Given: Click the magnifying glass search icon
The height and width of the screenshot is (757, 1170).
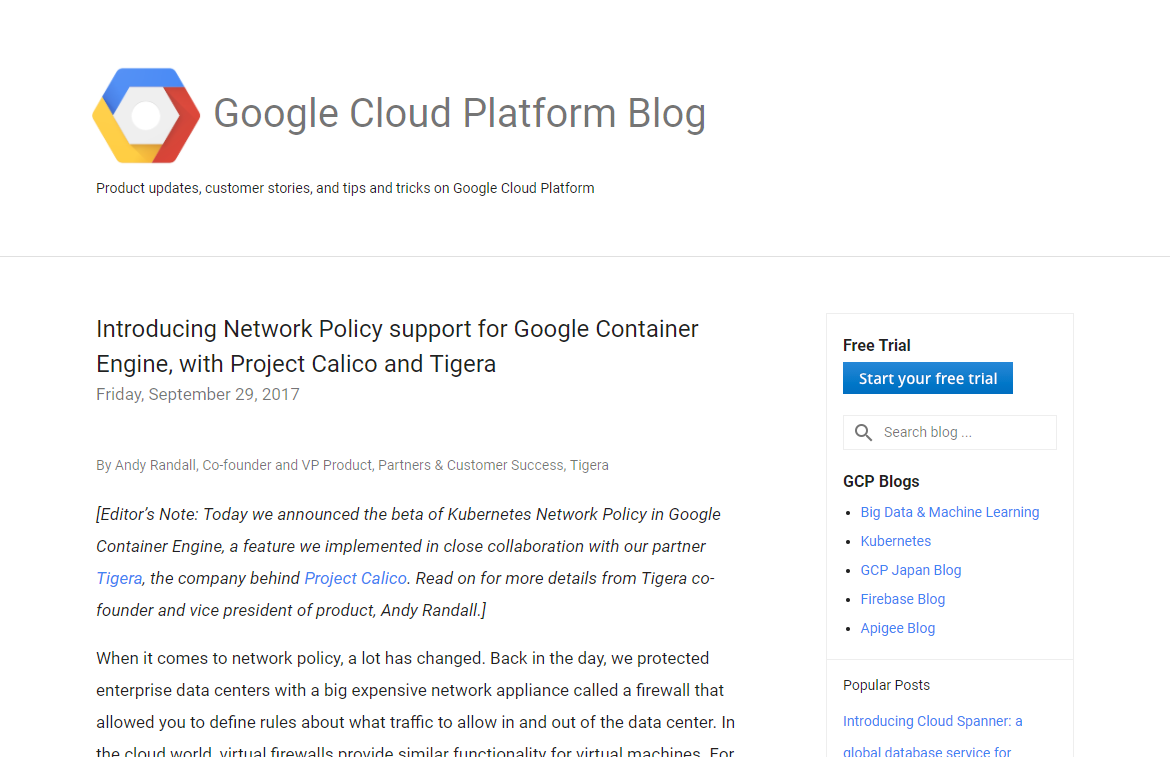Looking at the screenshot, I should pos(863,433).
